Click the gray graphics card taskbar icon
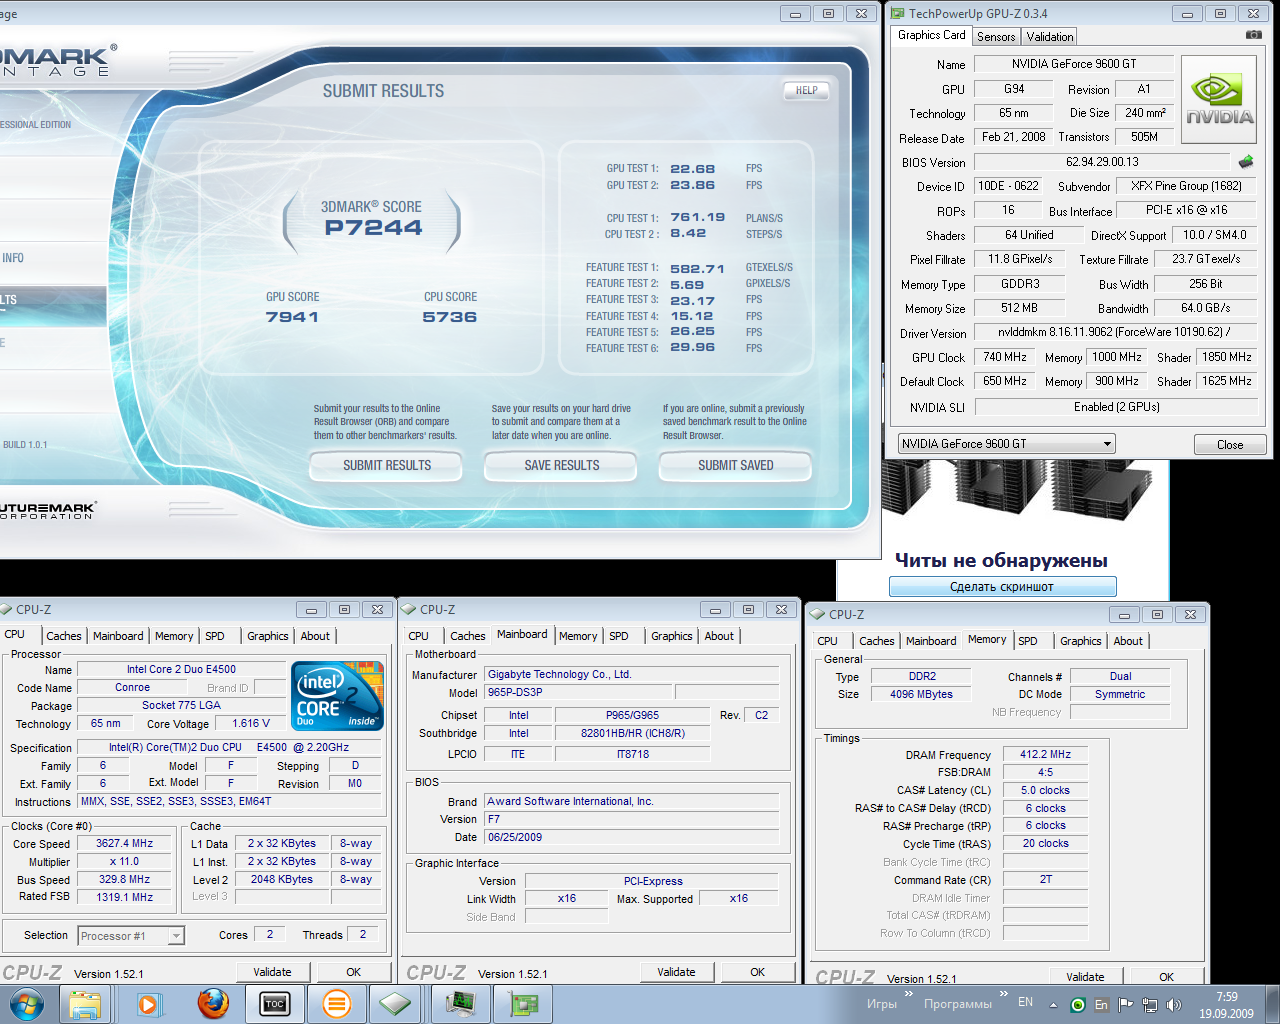 click(395, 1004)
